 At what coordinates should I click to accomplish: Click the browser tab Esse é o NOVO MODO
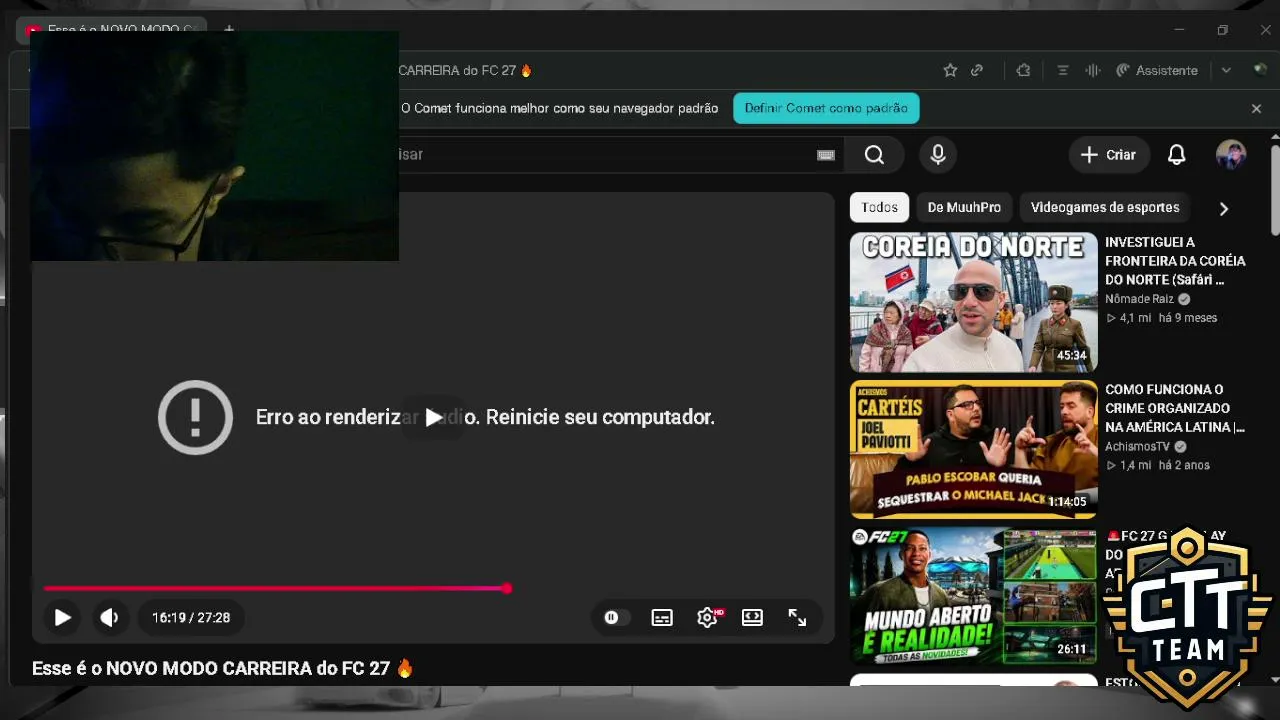point(110,30)
